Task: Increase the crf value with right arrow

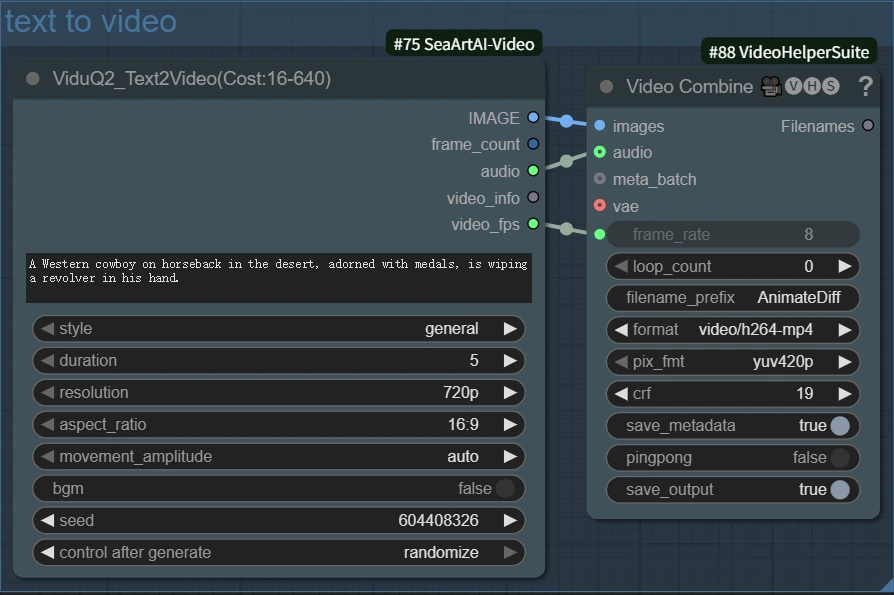Action: pos(845,394)
